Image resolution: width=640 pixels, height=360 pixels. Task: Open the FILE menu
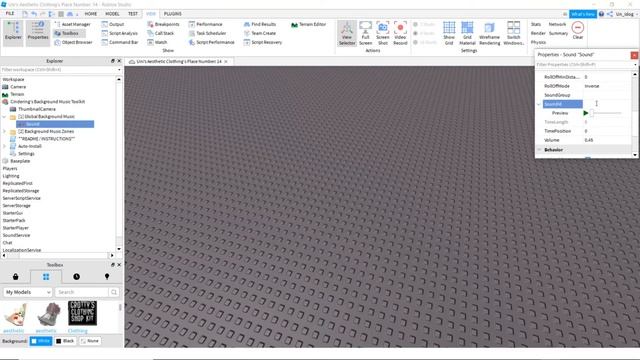(x=10, y=13)
